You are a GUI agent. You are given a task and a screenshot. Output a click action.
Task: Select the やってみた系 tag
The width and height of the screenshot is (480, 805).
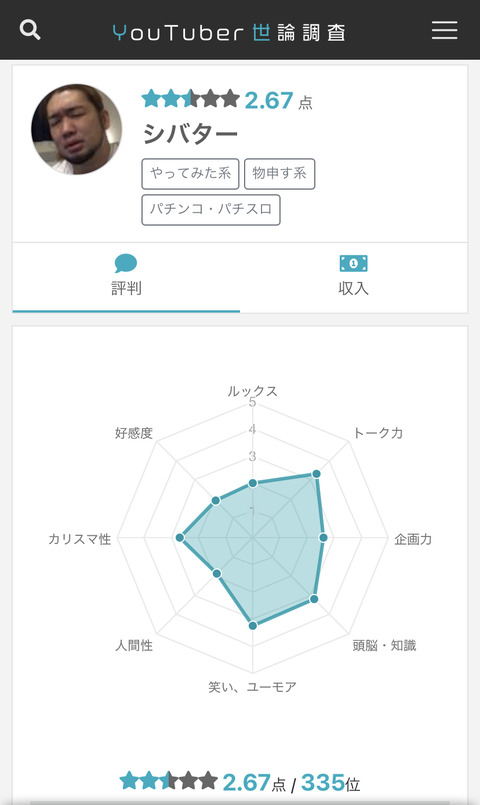pyautogui.click(x=190, y=174)
